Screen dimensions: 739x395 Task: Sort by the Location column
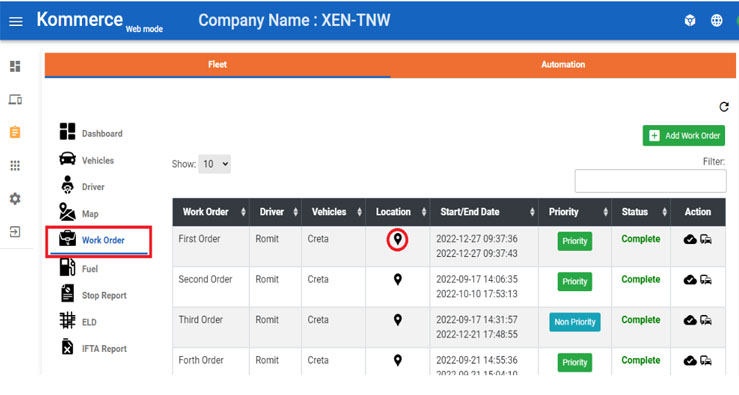(398, 212)
